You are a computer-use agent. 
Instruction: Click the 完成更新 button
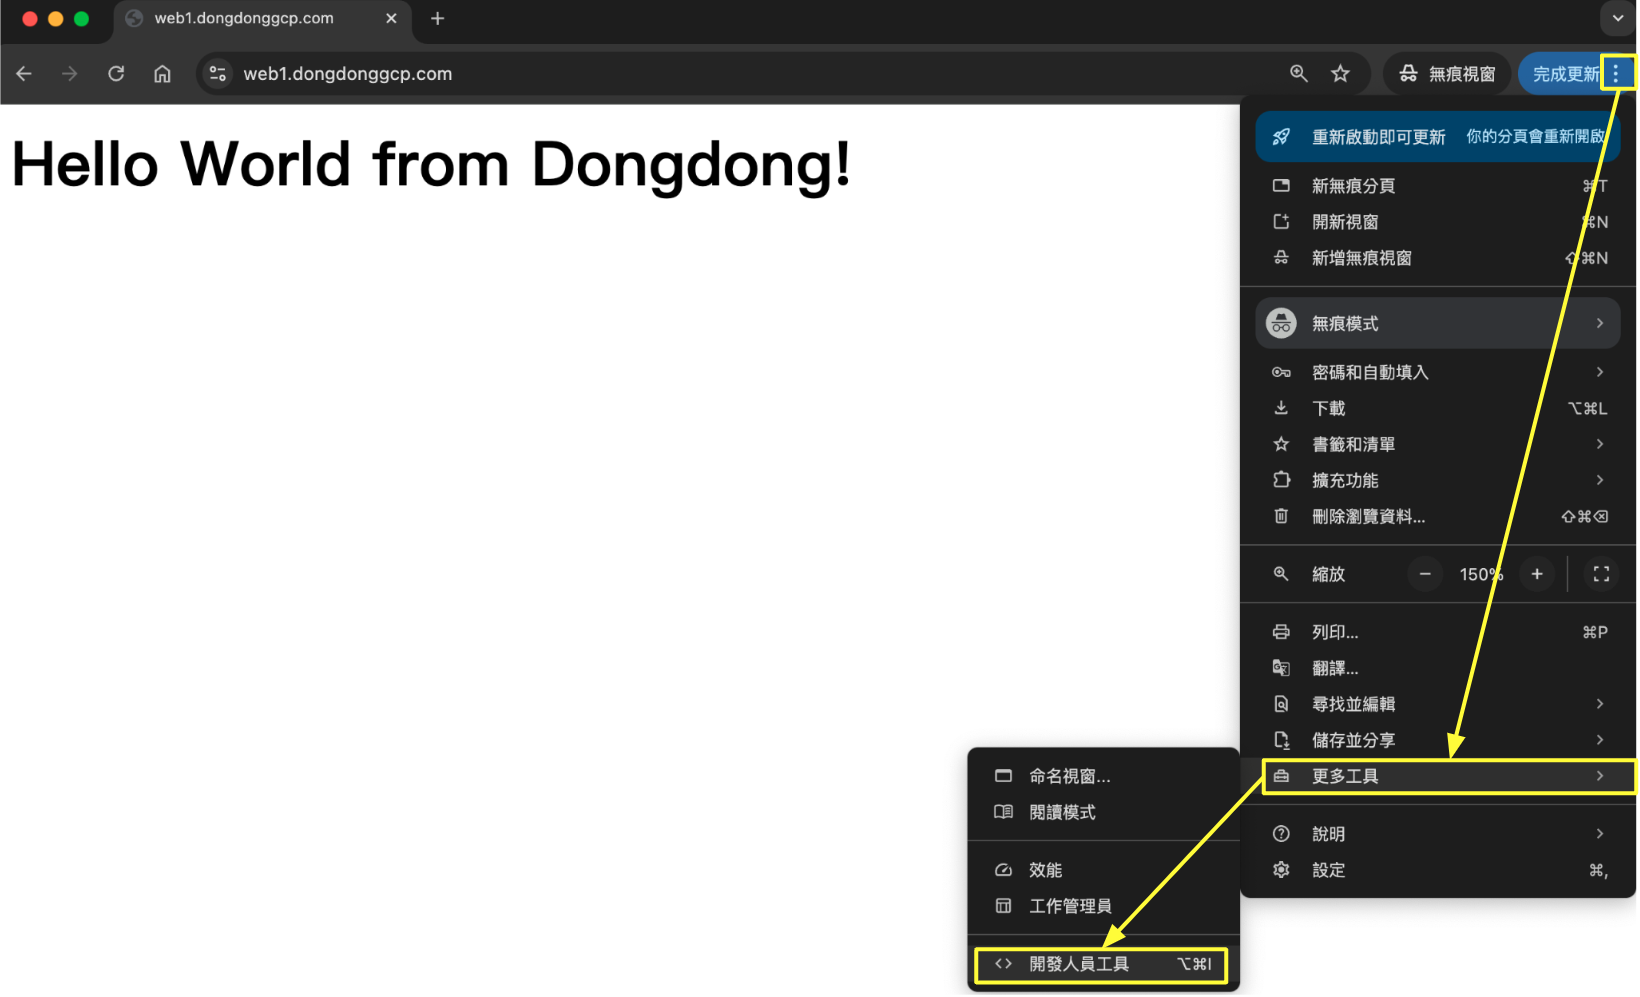[x=1562, y=74]
